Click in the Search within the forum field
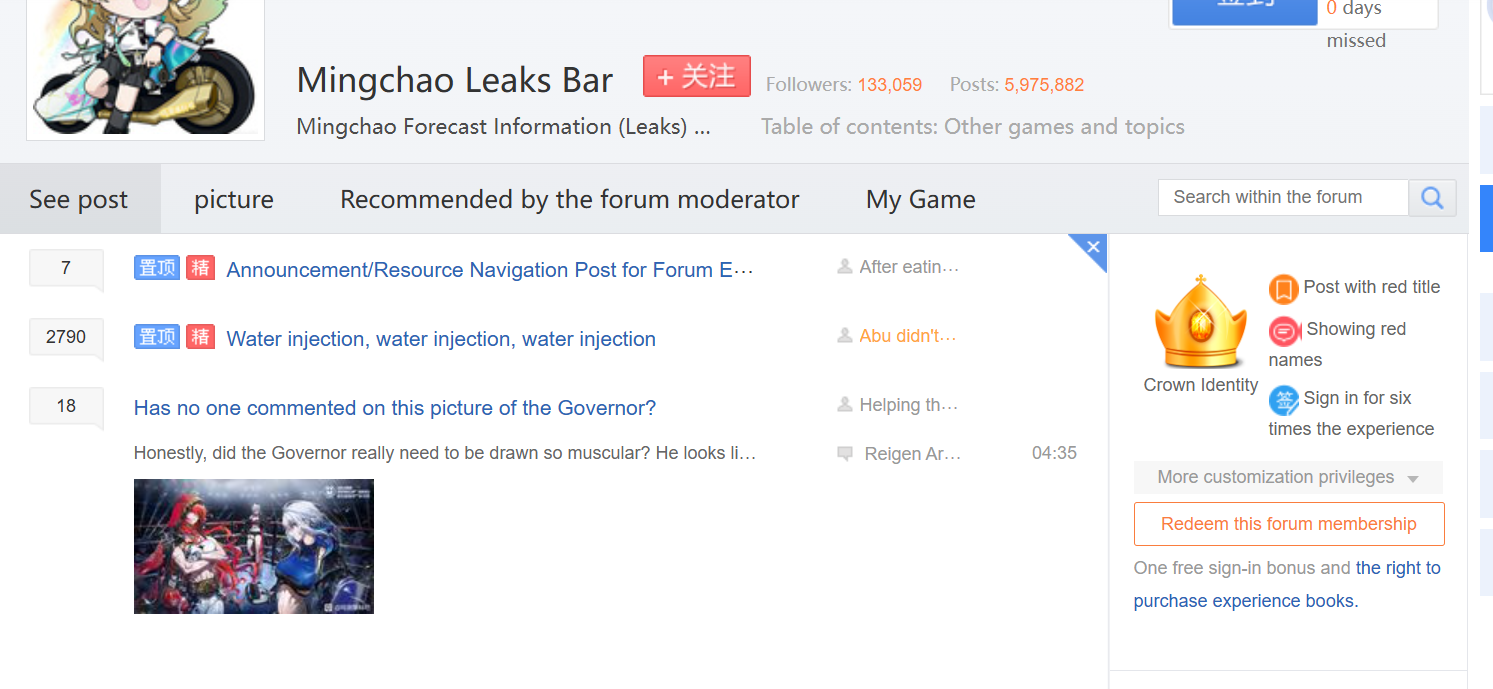1493x689 pixels. click(x=1282, y=198)
